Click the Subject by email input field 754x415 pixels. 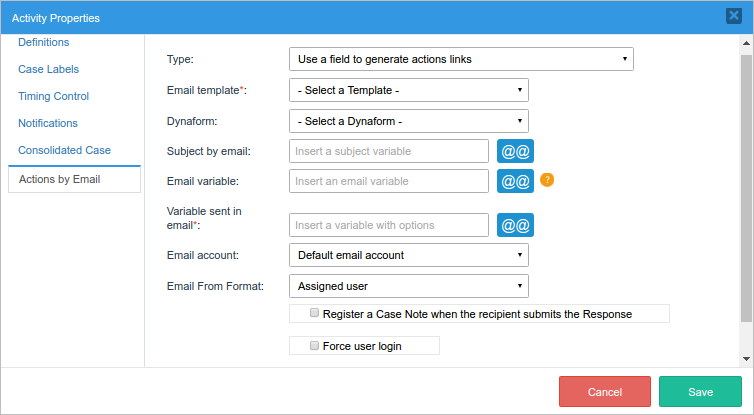pyautogui.click(x=389, y=151)
